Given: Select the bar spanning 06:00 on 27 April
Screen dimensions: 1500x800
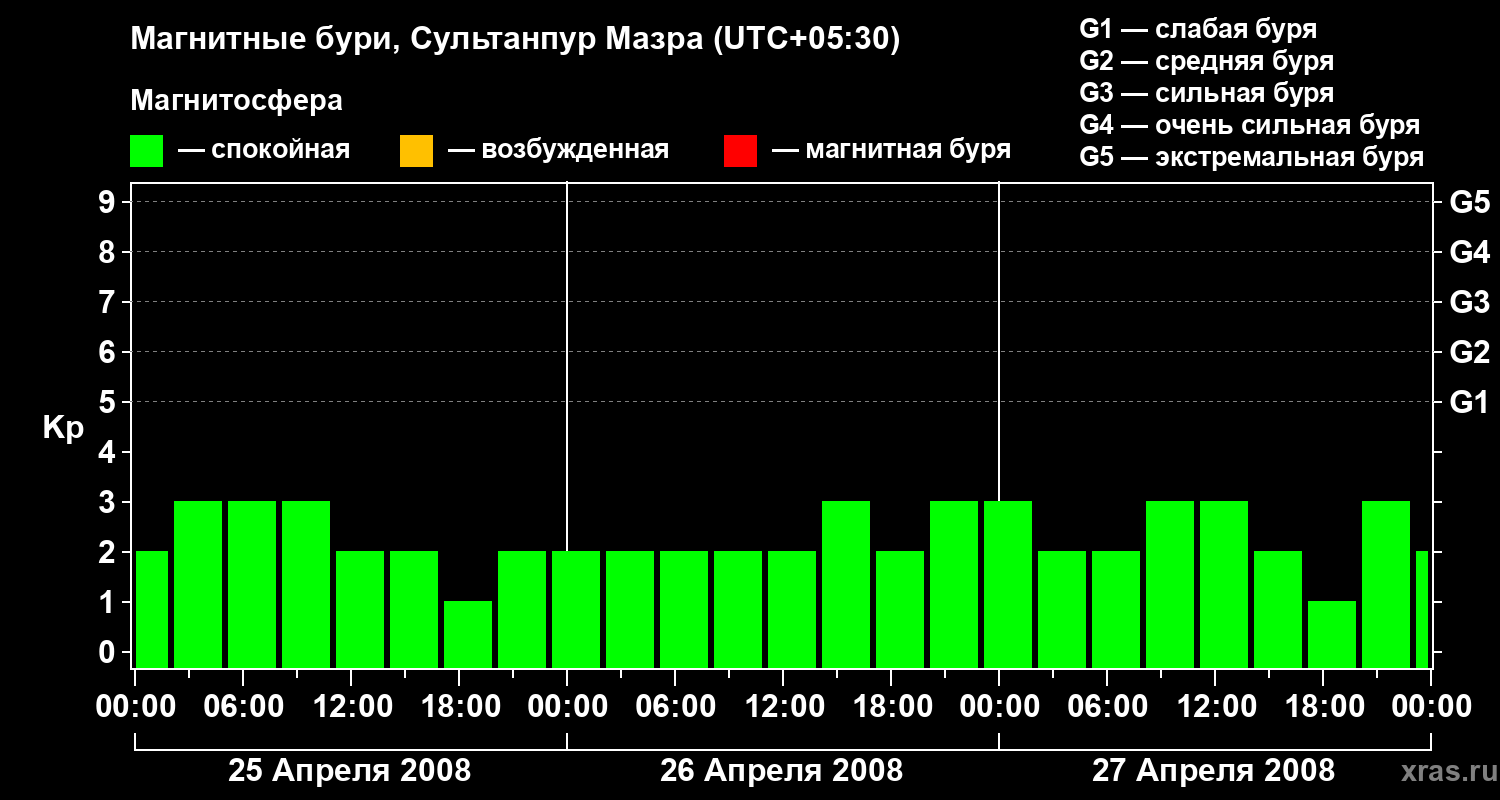Looking at the screenshot, I should 1116,609.
